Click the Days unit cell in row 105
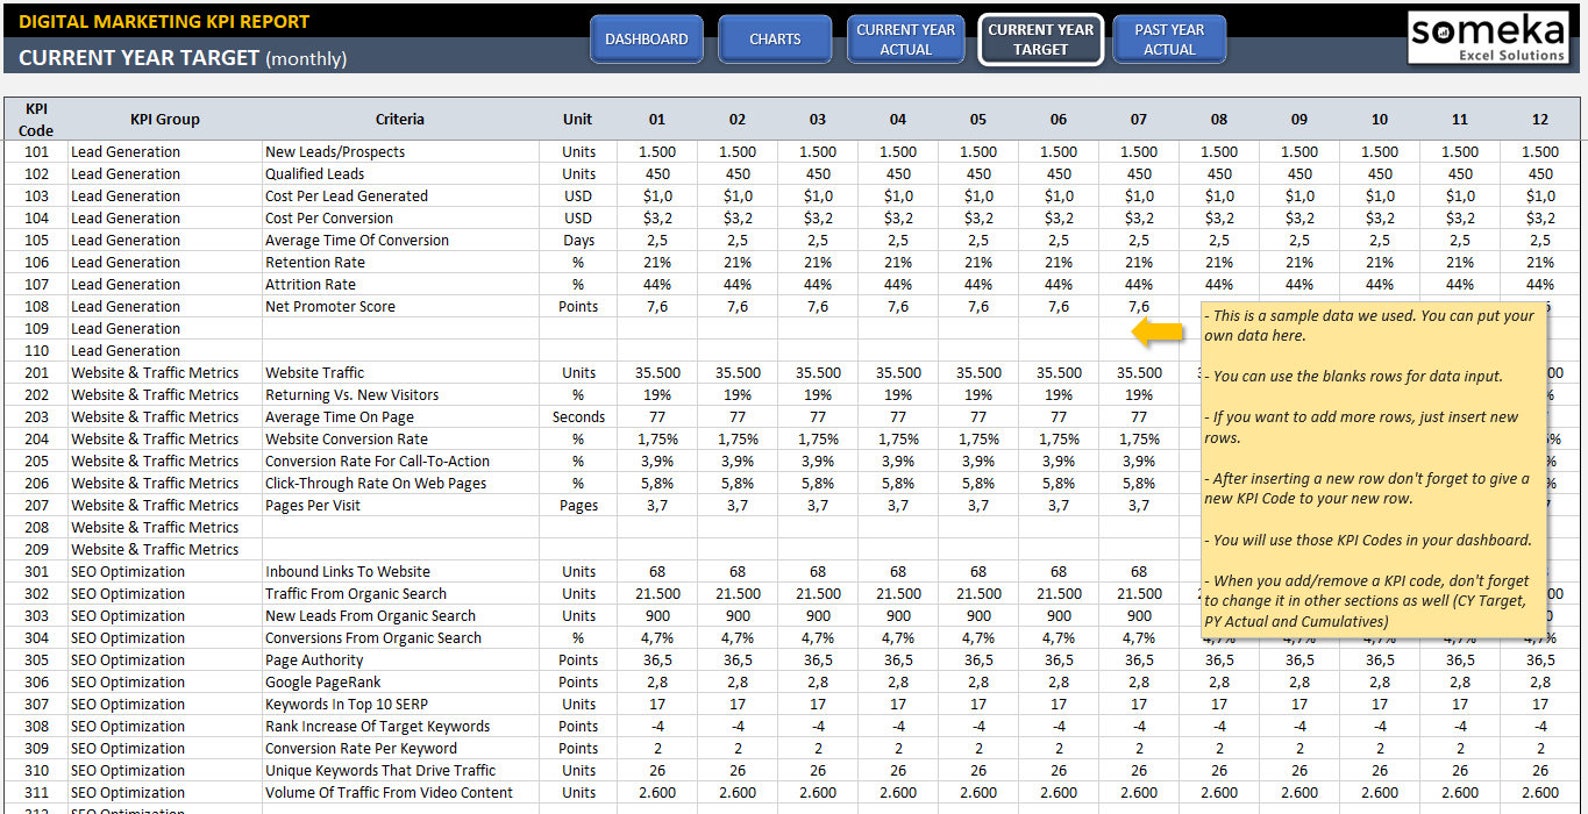Viewport: 1588px width, 814px height. [x=578, y=240]
